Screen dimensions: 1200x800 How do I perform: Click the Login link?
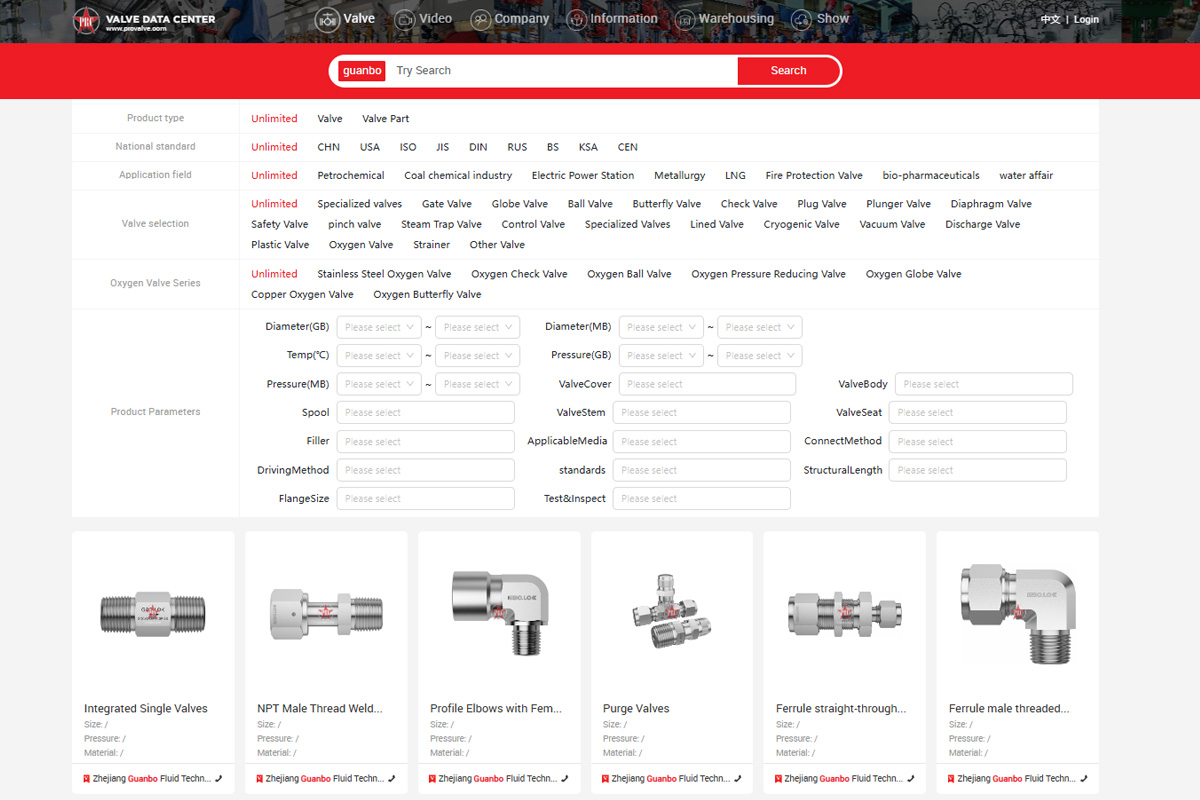1086,19
